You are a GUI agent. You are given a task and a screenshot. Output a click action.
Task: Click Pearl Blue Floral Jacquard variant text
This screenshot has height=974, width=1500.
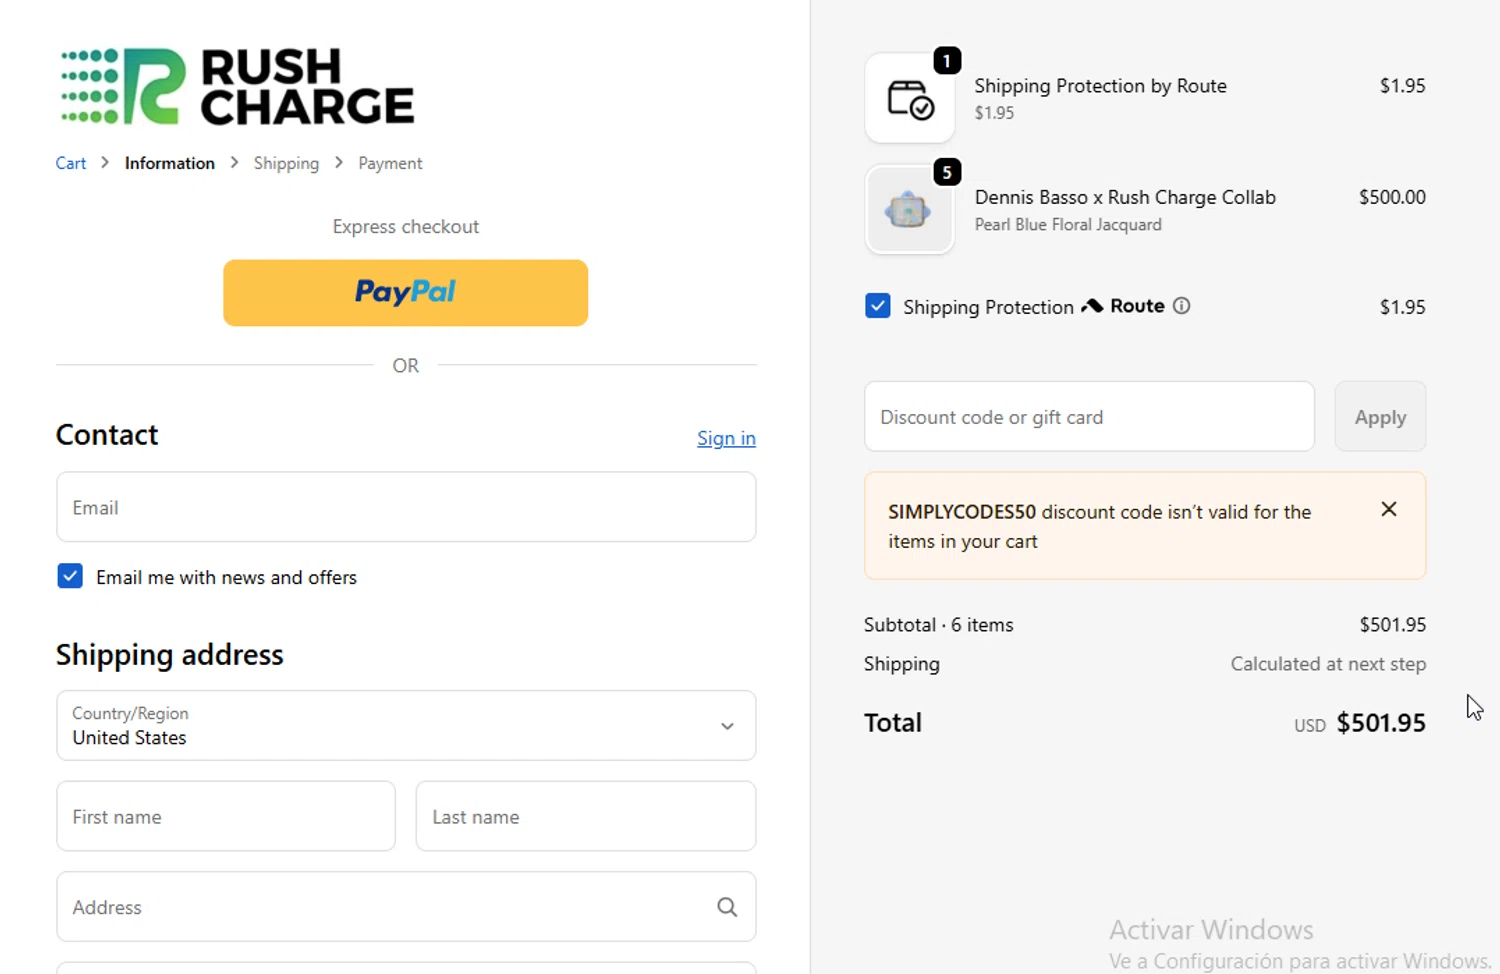point(1068,225)
